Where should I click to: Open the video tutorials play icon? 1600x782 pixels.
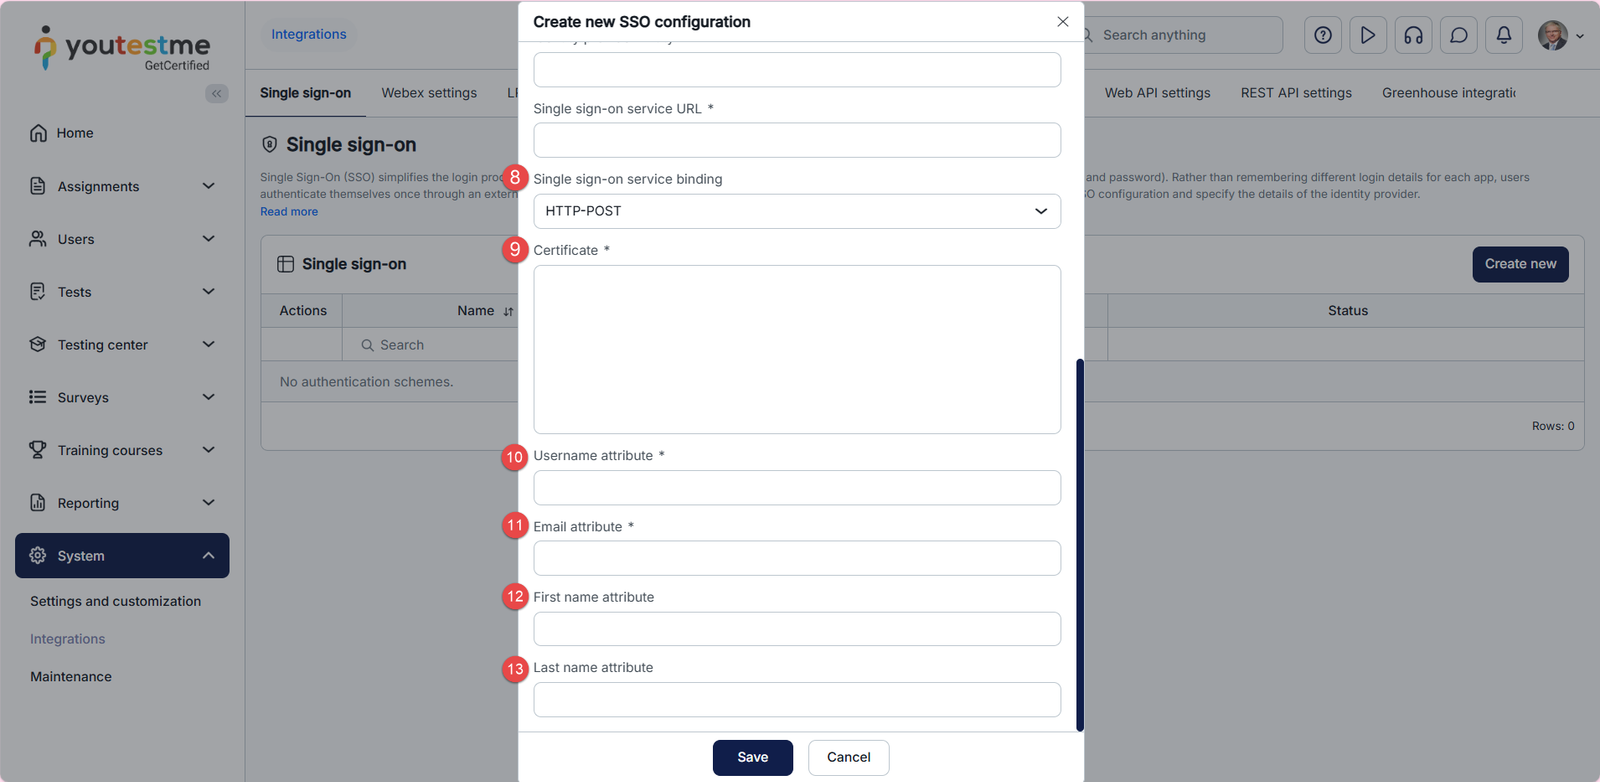point(1368,35)
